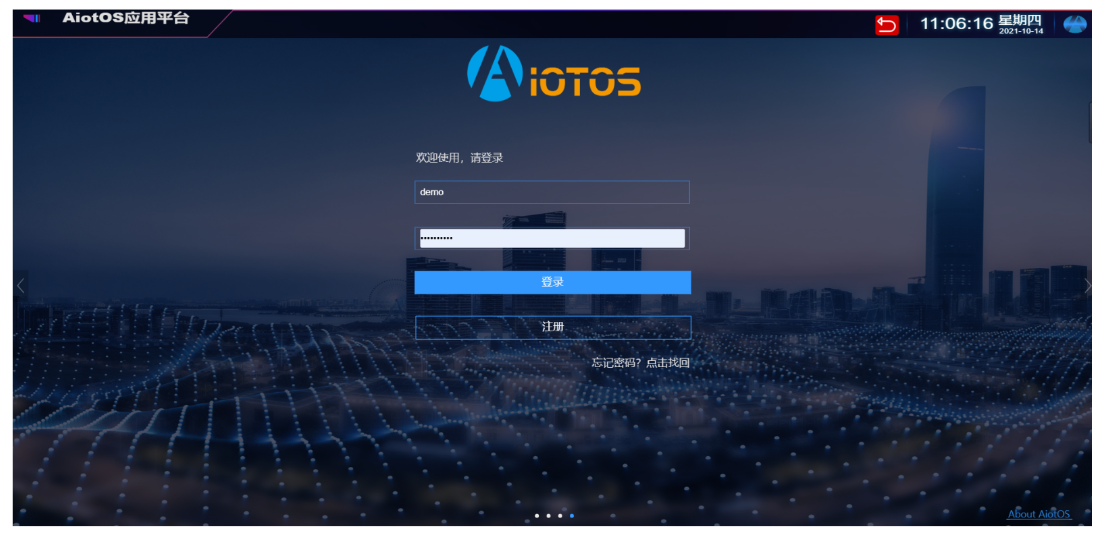Select the blue fourth carousel dot
Viewport: 1110px width, 537px height.
click(572, 516)
